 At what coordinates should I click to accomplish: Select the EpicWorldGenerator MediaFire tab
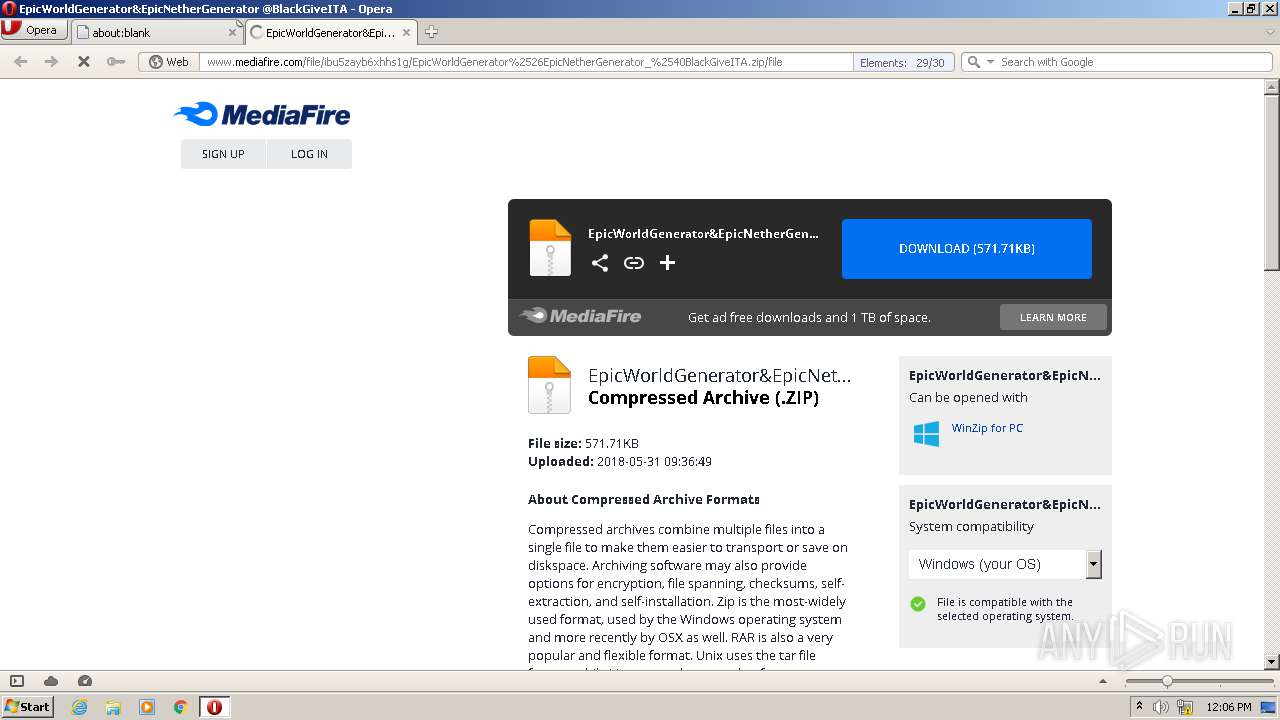pos(331,32)
